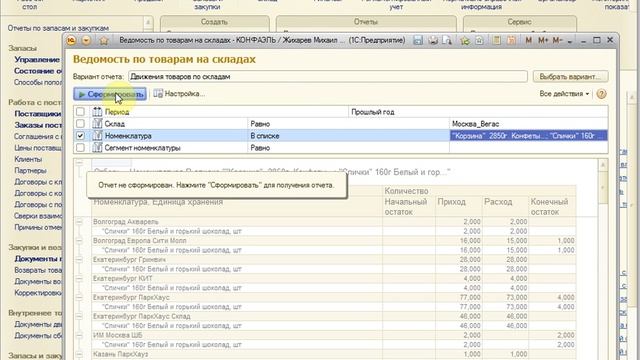
Task: Open the main menu round dropdown button
Action: [x=86, y=40]
